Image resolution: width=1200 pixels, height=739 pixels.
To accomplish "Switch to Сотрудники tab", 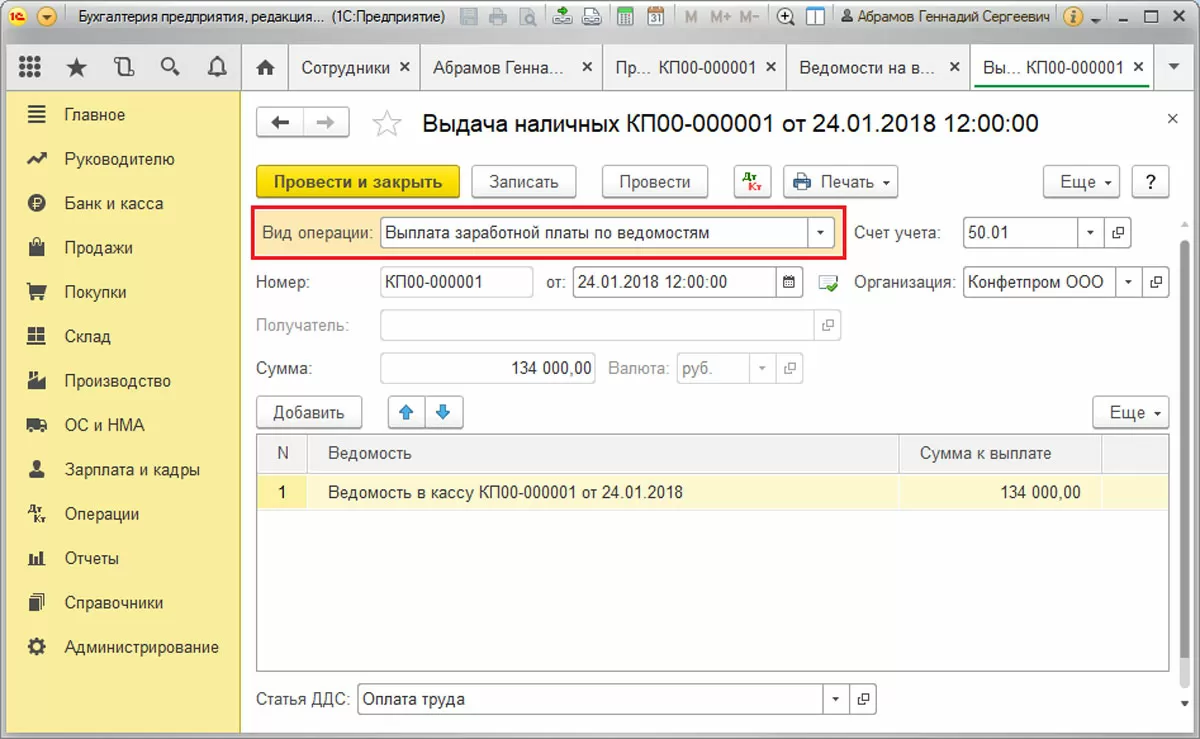I will tap(346, 67).
